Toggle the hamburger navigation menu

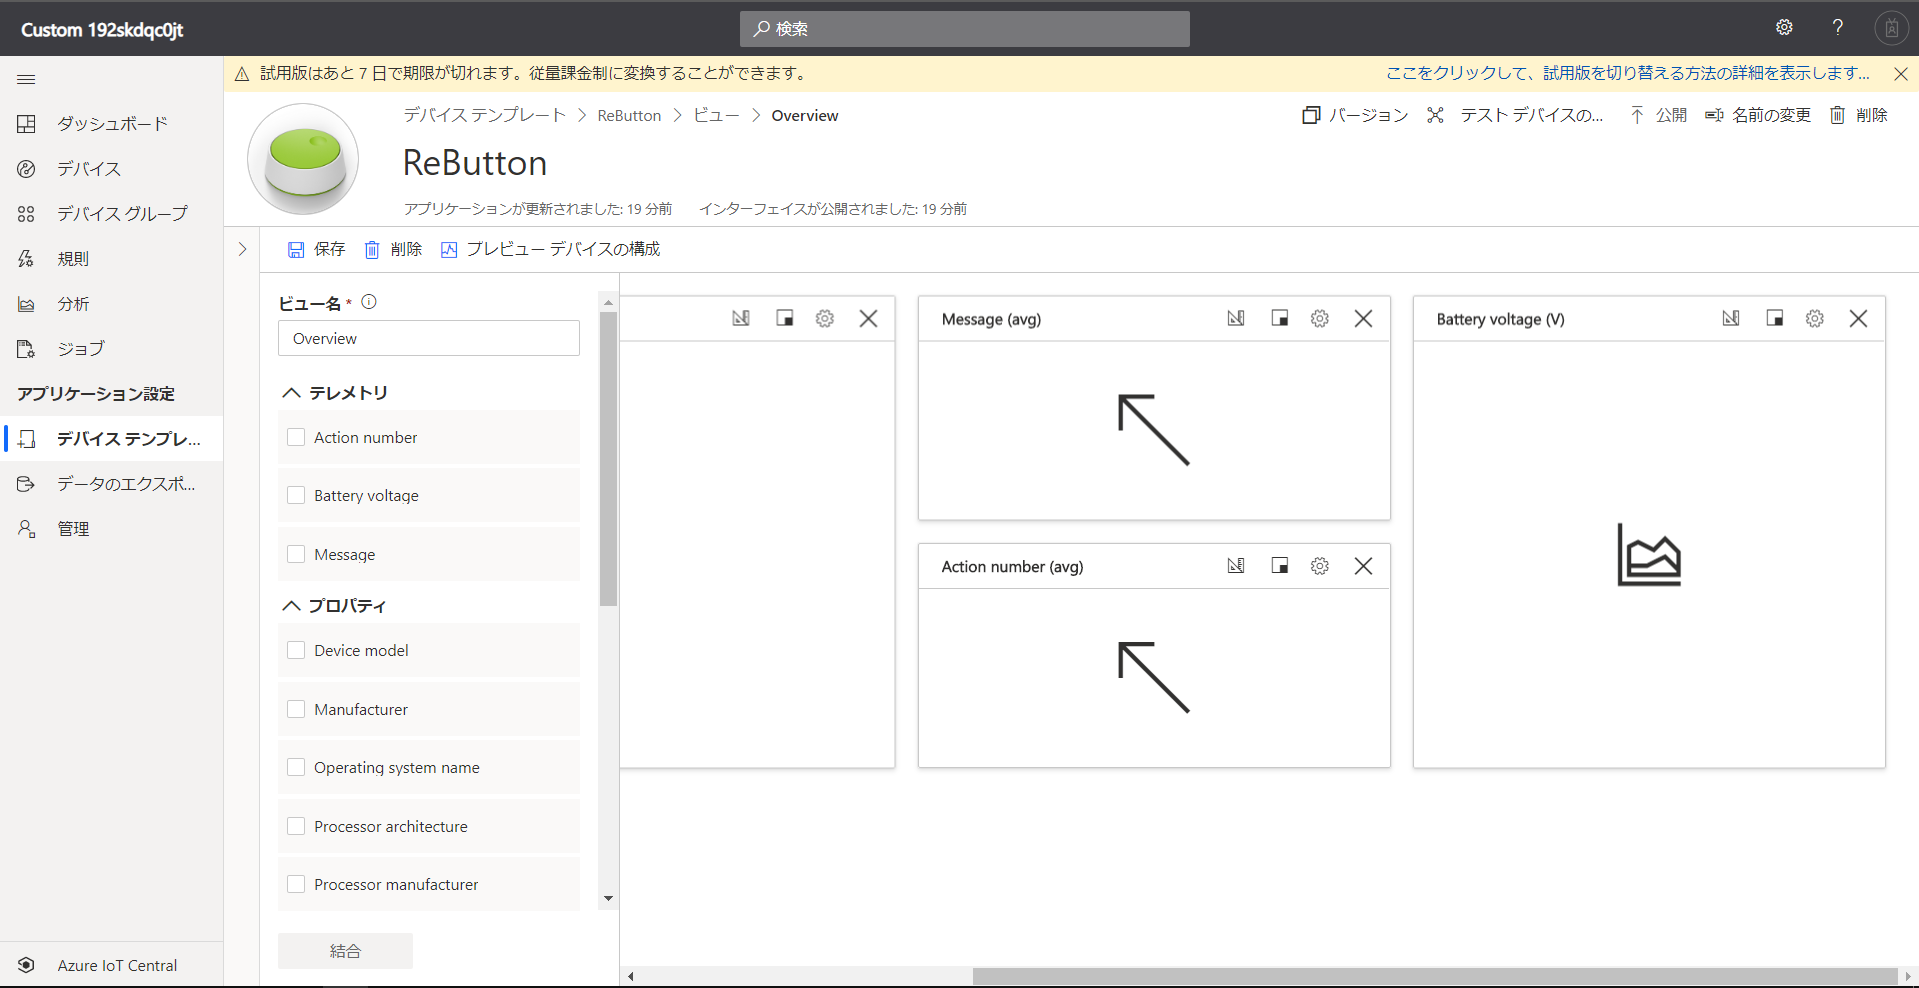tap(26, 79)
